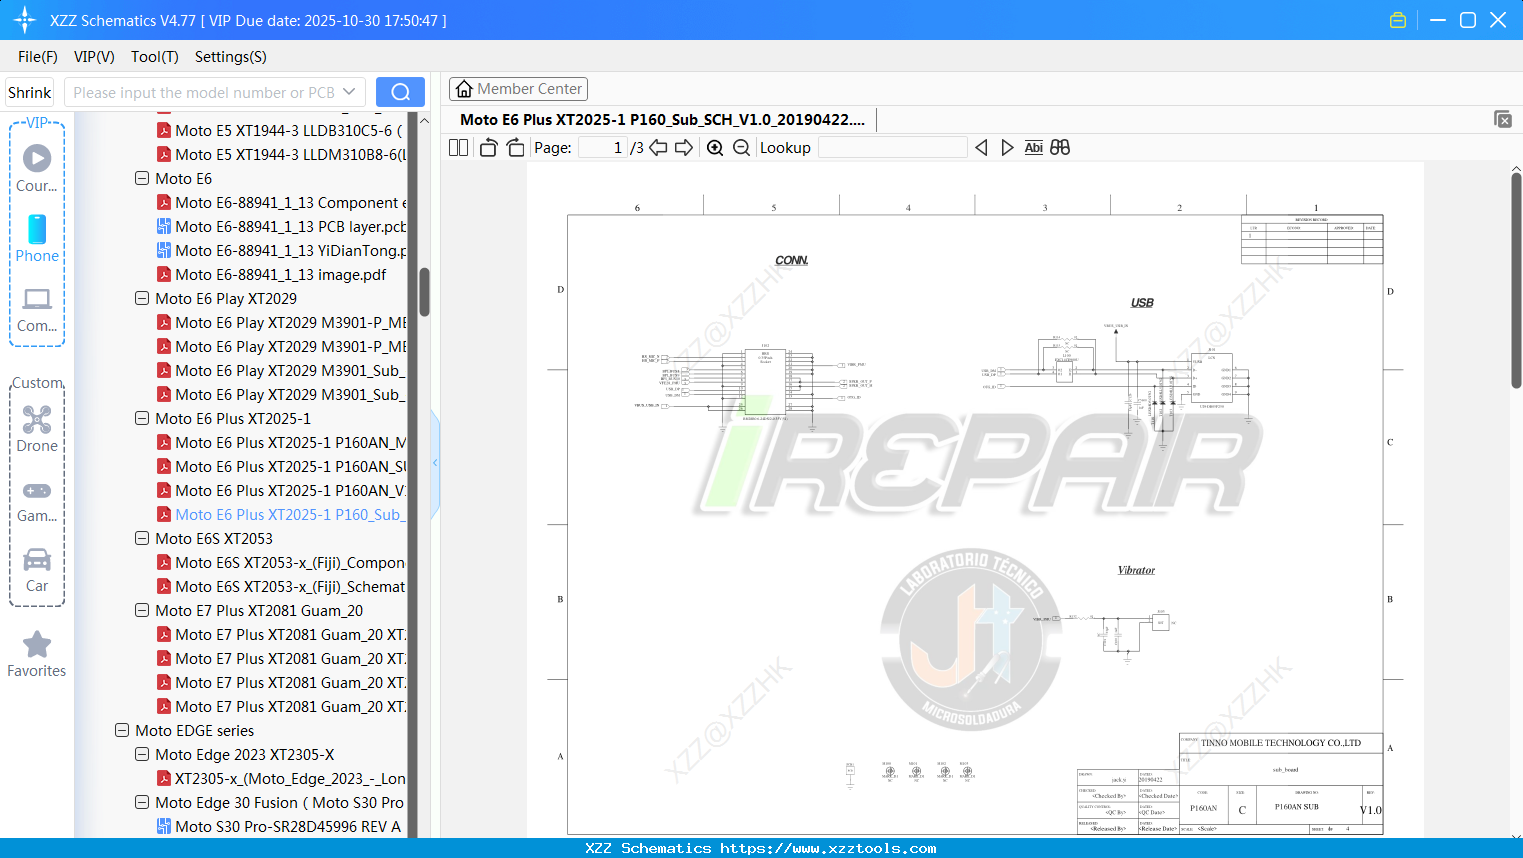Jump to next lookup result triangle

pyautogui.click(x=1007, y=148)
